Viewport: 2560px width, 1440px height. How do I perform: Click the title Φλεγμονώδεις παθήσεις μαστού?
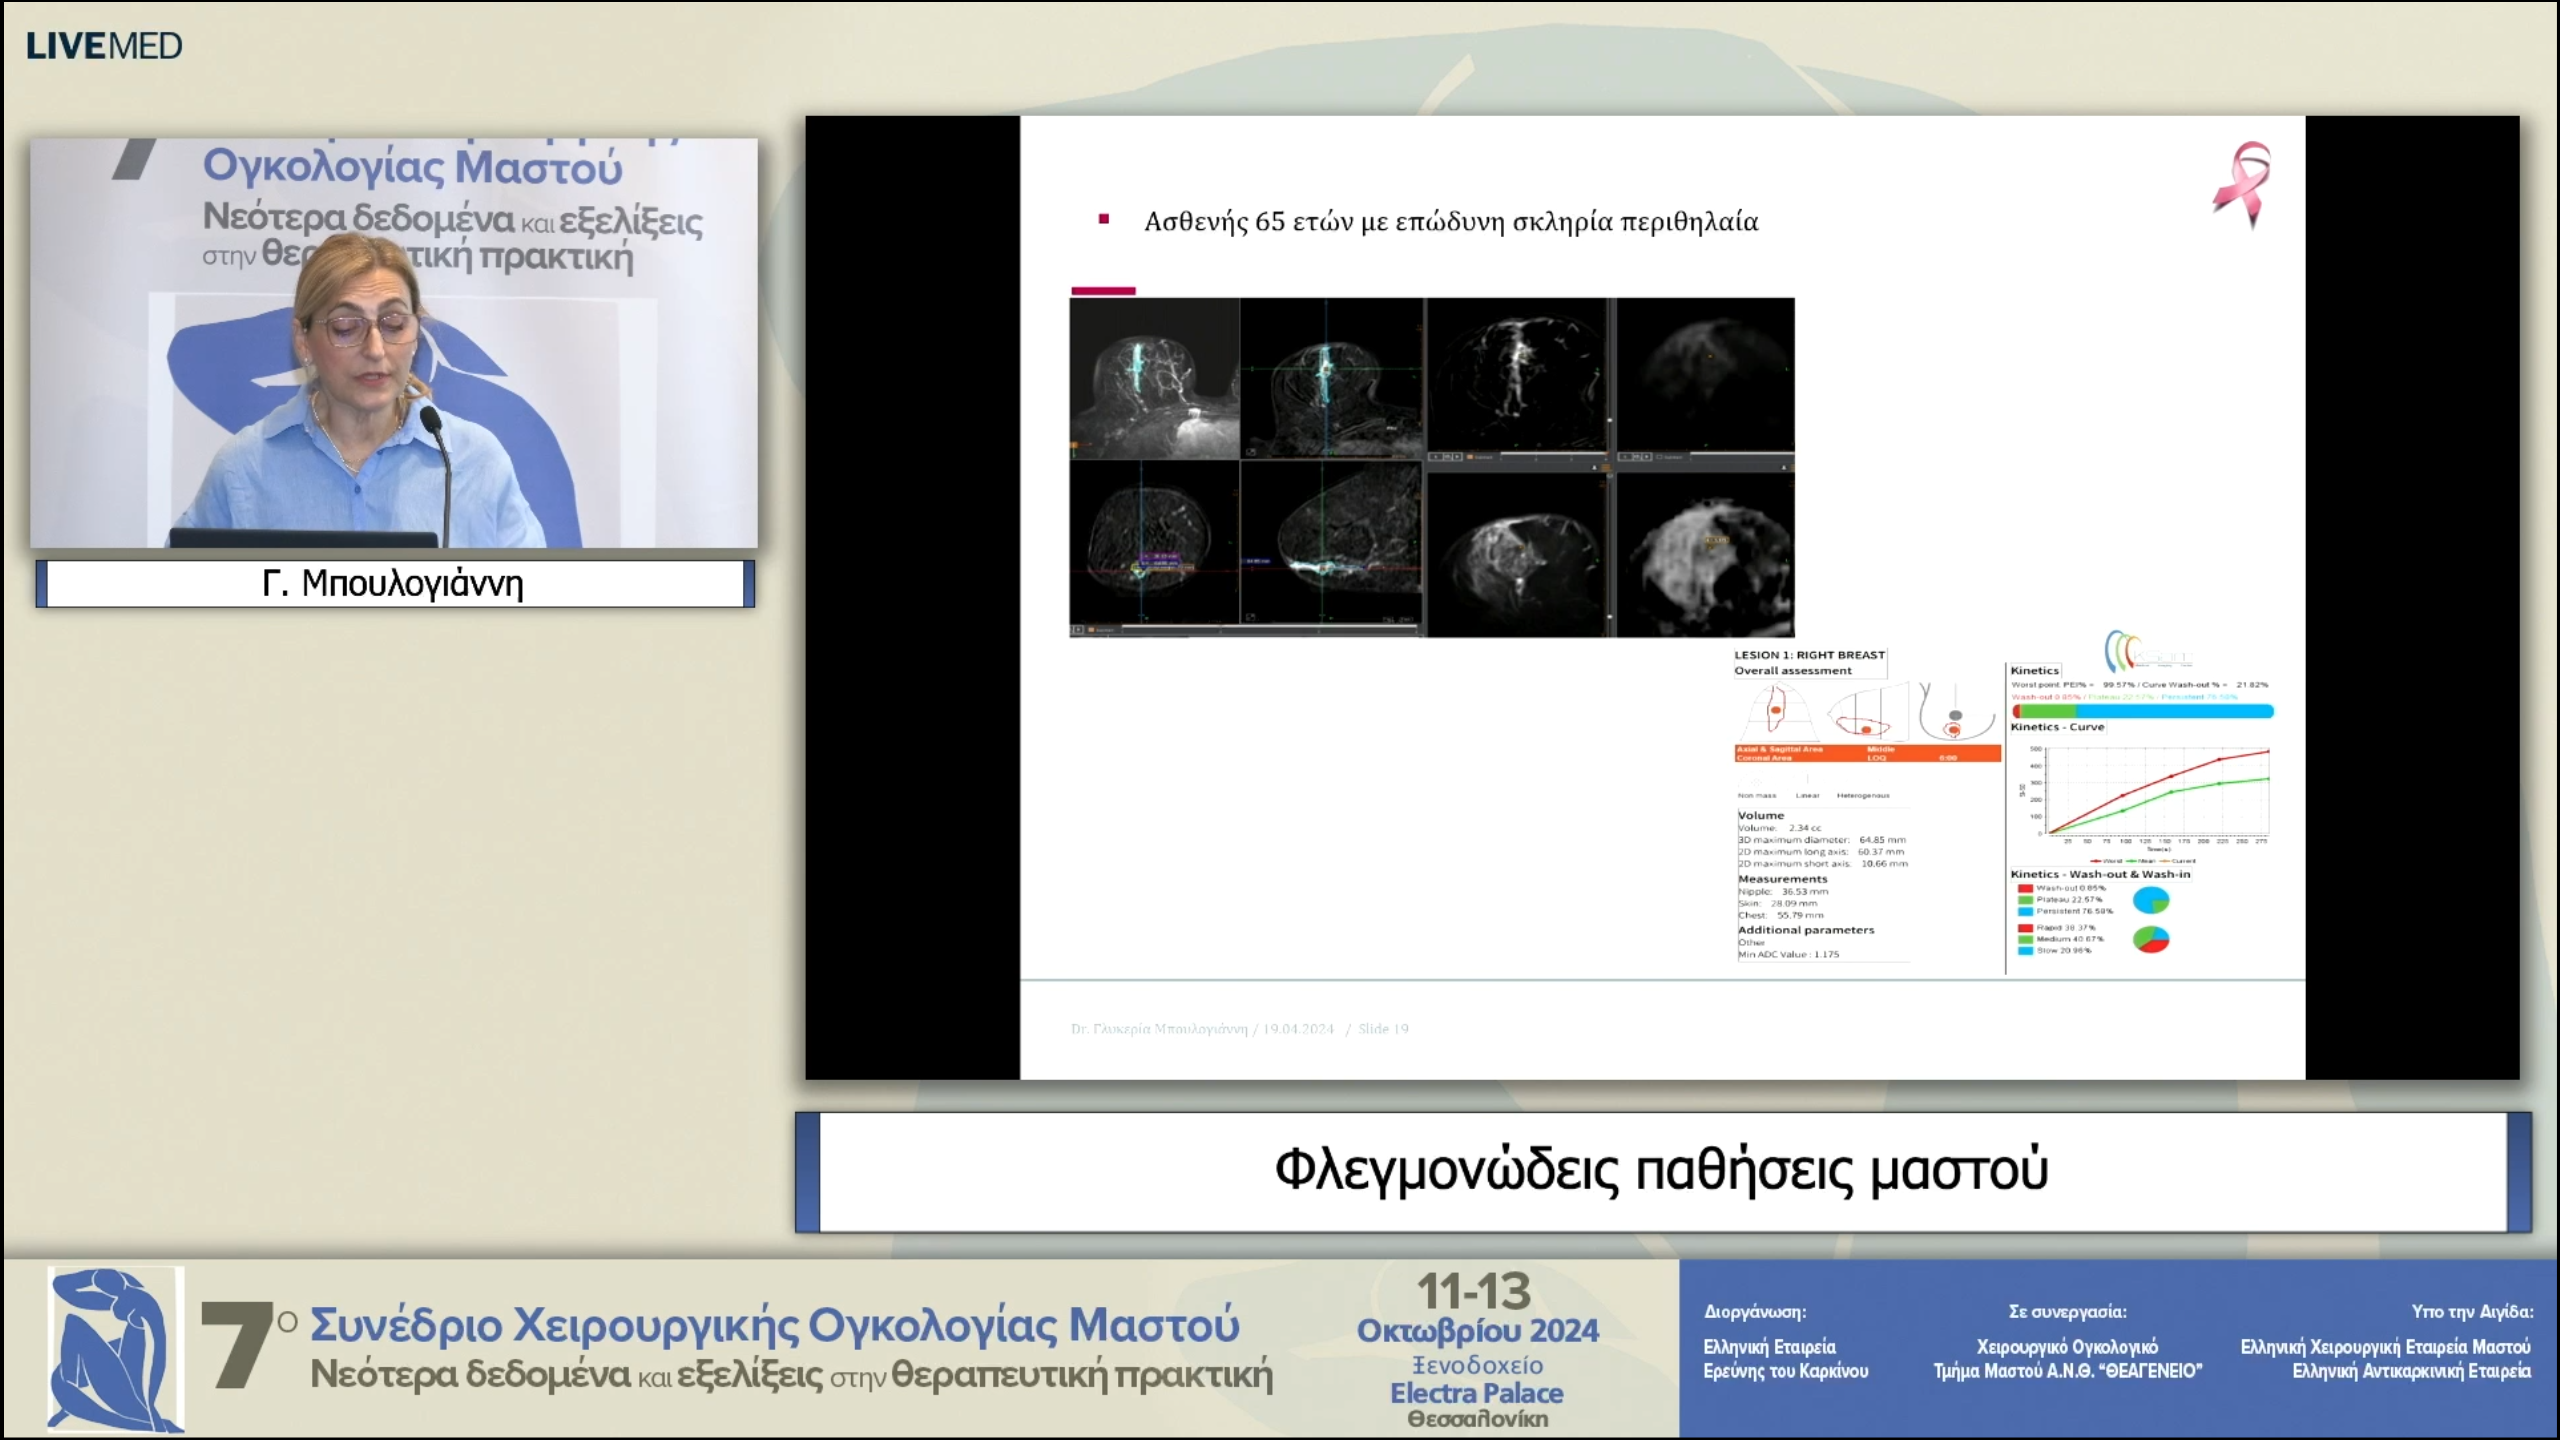tap(1661, 1171)
